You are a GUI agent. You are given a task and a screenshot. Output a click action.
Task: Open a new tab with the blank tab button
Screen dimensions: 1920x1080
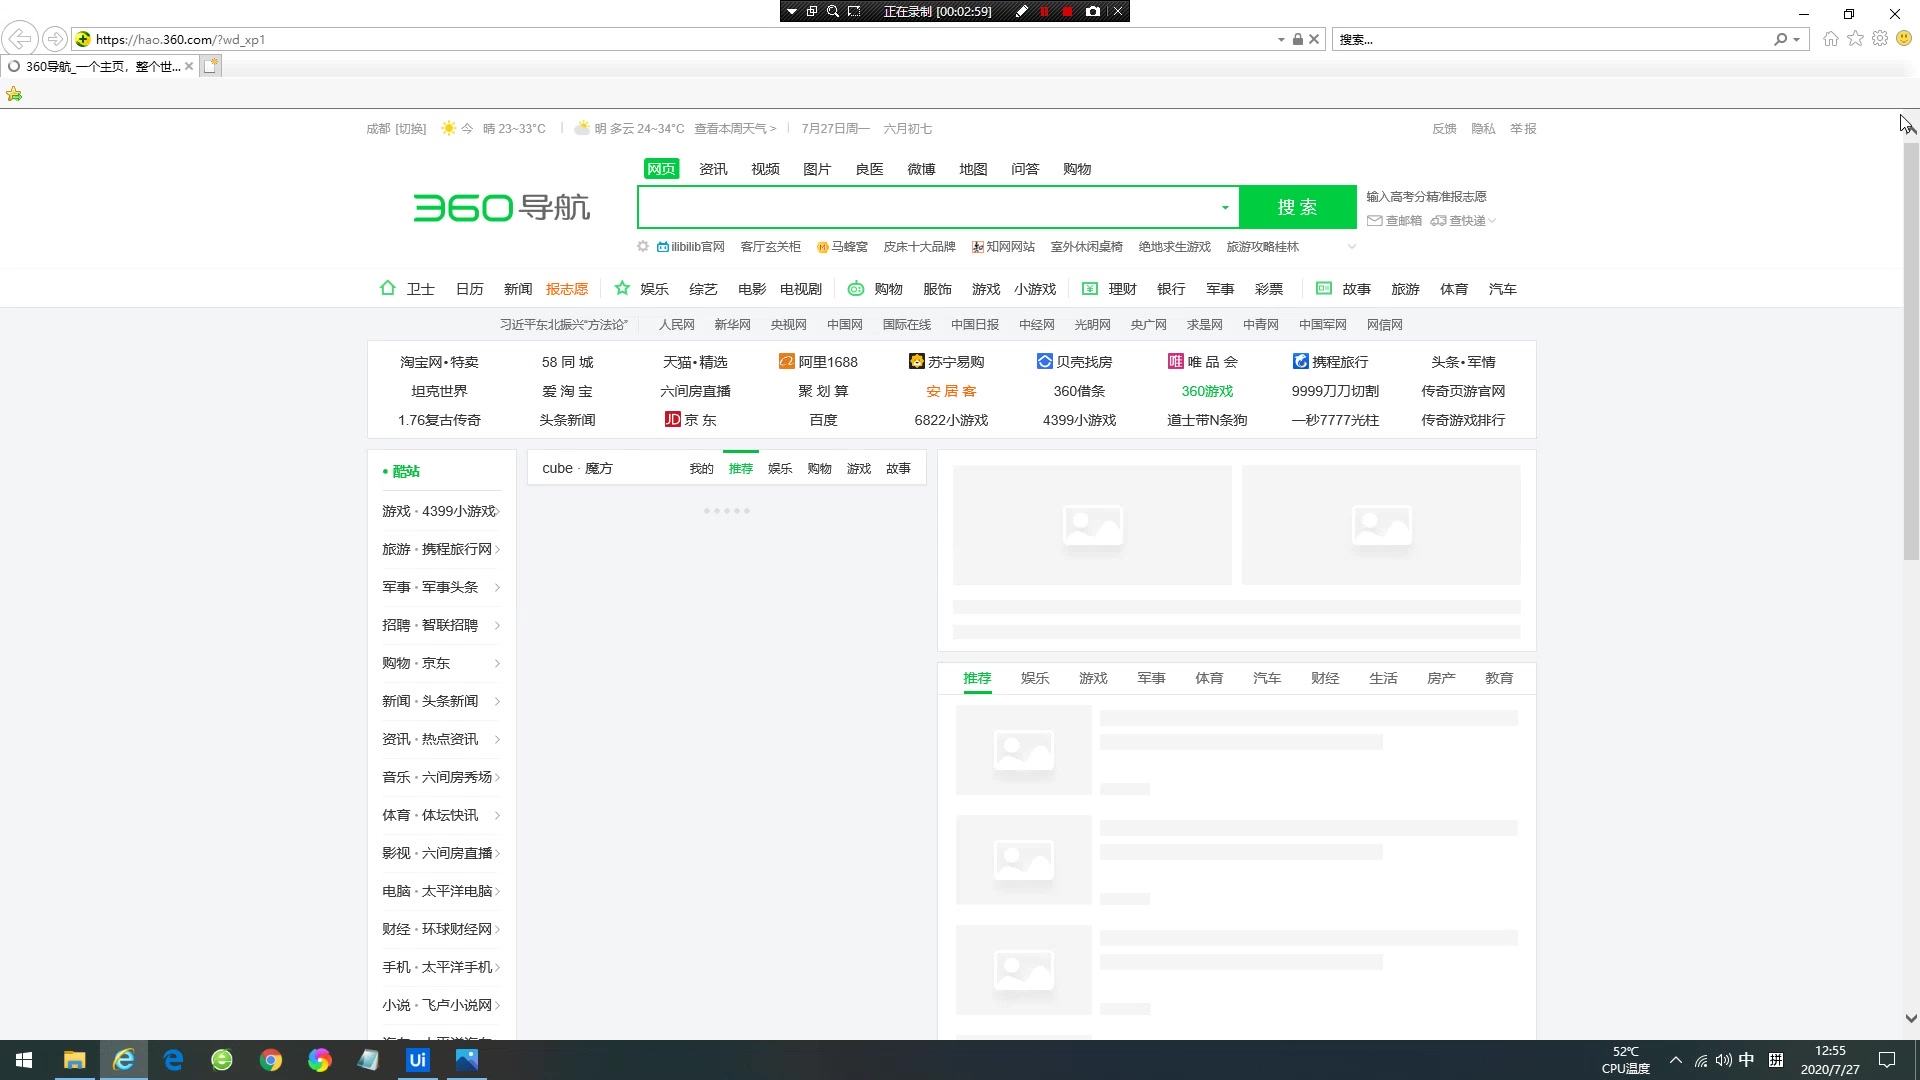click(210, 66)
